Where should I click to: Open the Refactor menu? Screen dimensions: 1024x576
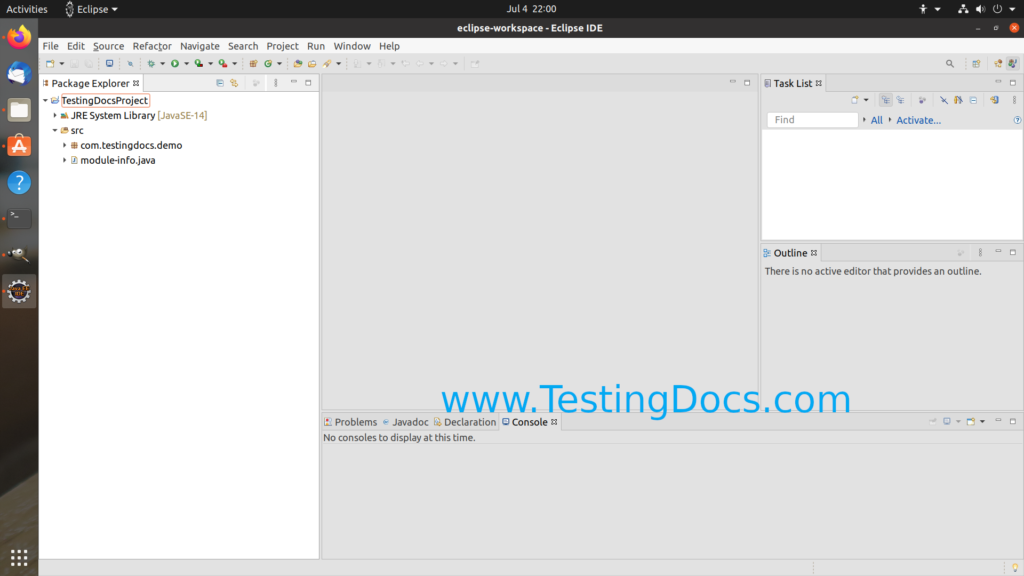pyautogui.click(x=152, y=46)
